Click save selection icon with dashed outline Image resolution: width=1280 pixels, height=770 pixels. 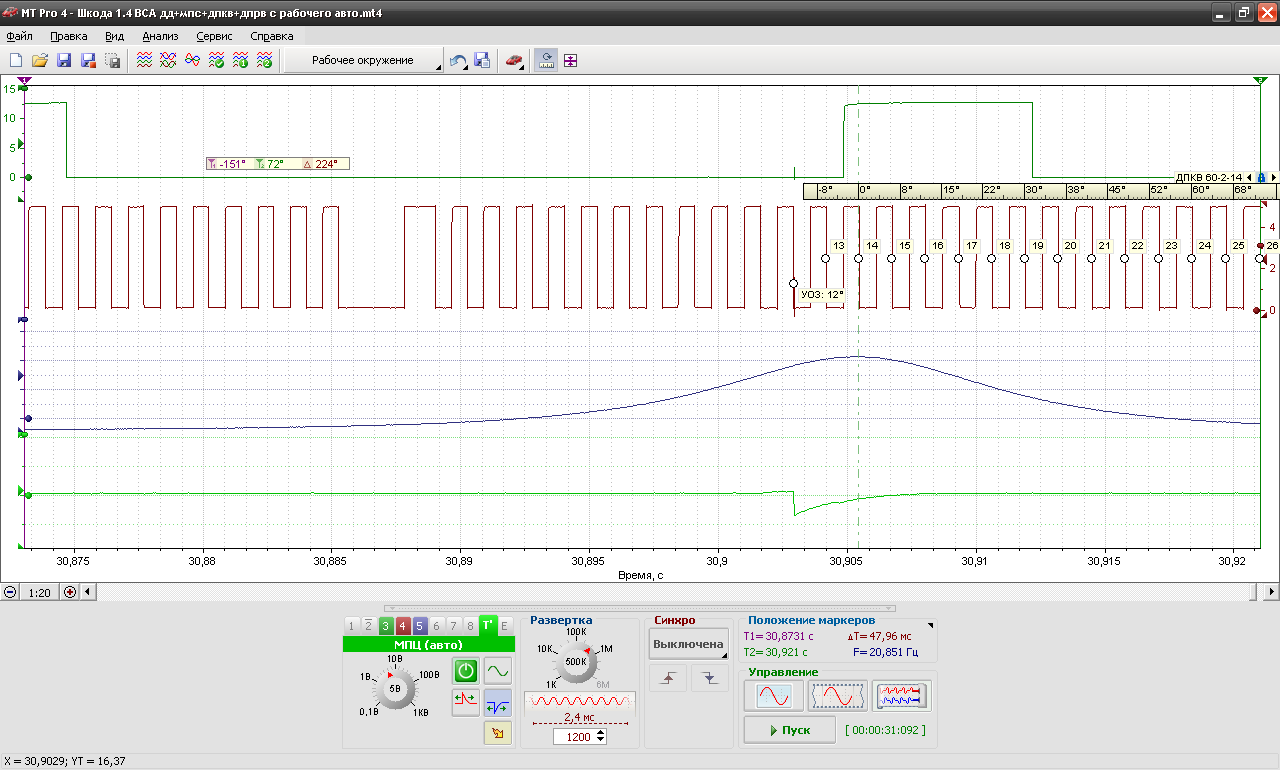pyautogui.click(x=113, y=61)
